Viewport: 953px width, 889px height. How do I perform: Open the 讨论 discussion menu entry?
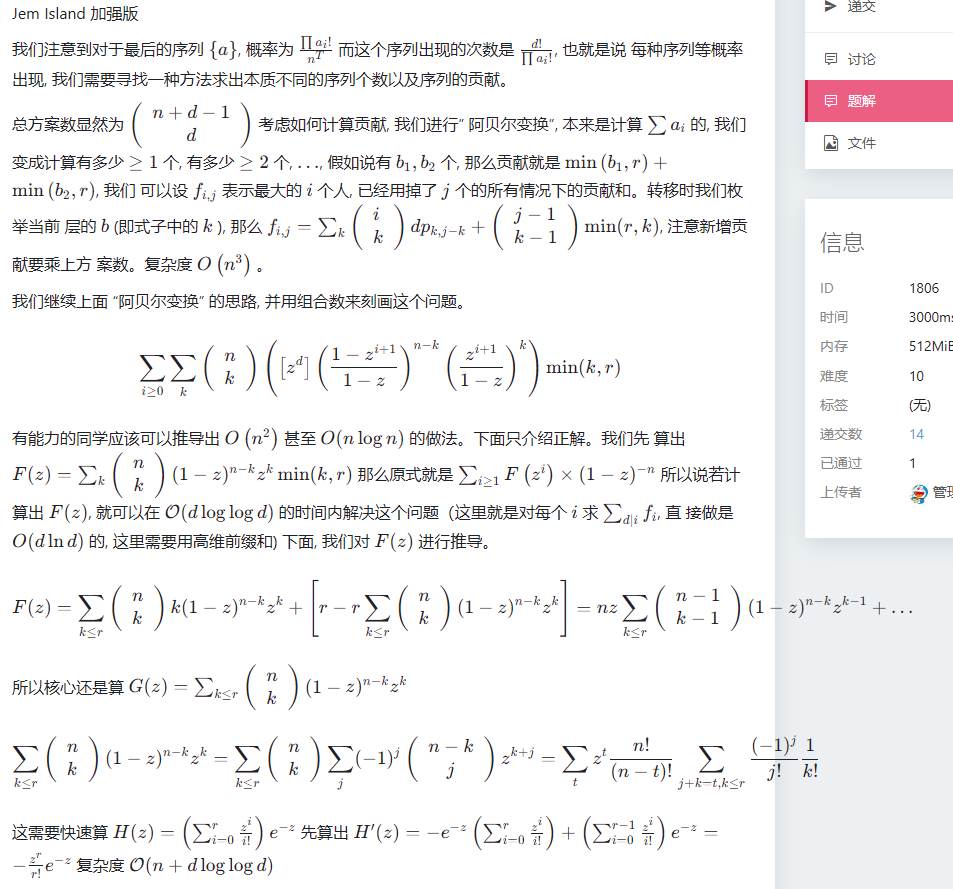[879, 59]
